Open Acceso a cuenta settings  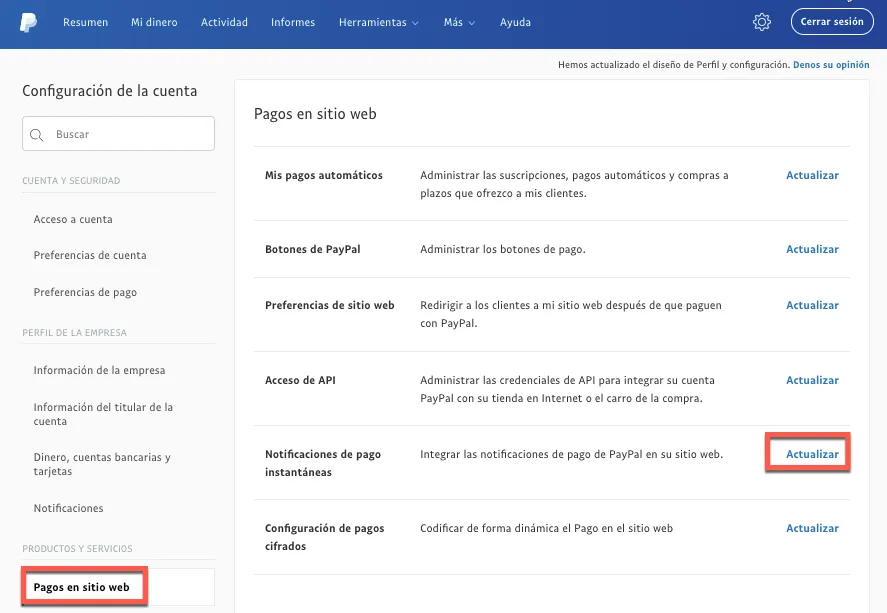[73, 219]
